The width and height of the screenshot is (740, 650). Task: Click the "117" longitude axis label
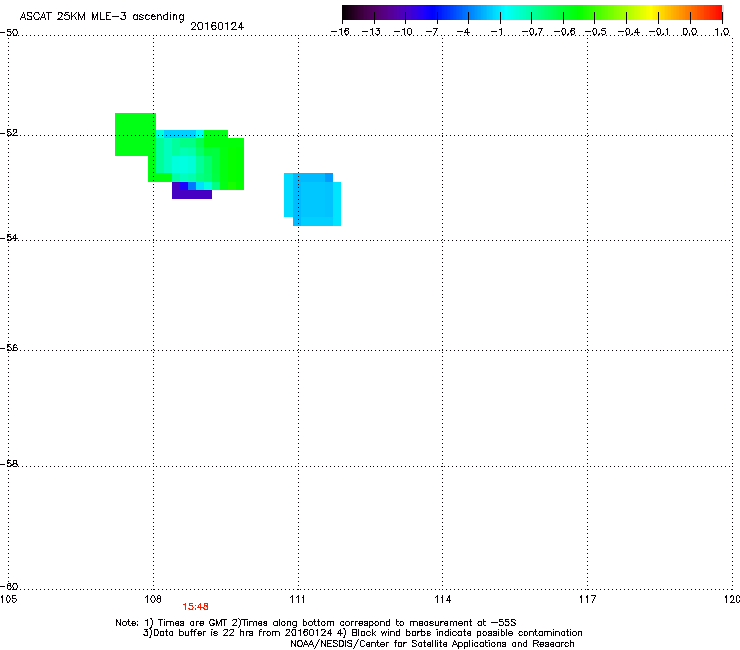588,599
